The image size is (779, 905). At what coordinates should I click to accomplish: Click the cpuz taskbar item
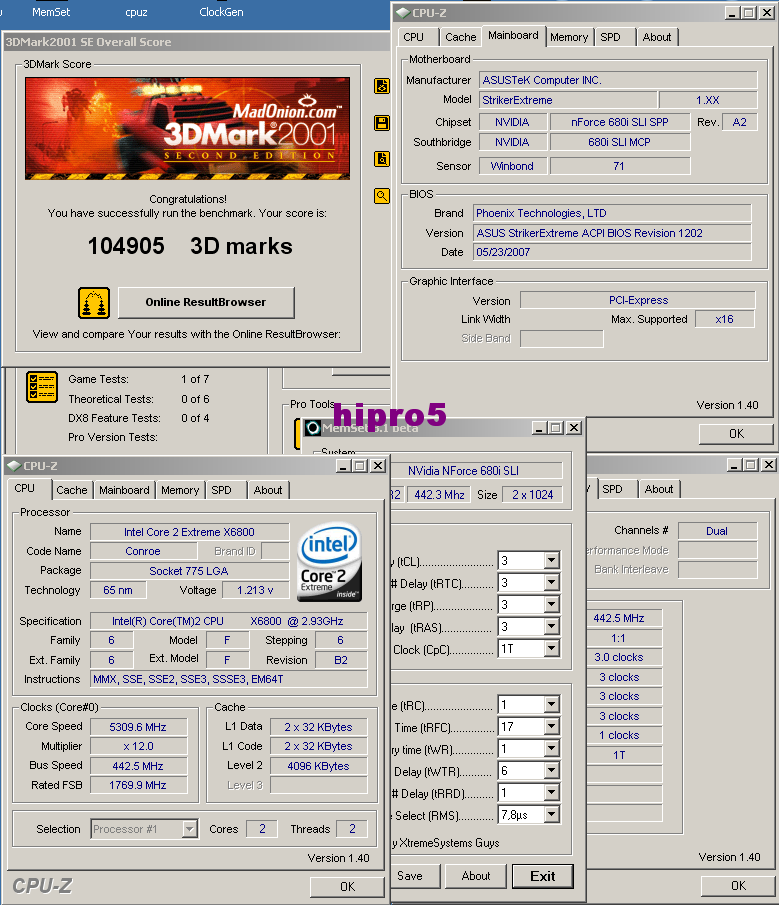point(136,12)
